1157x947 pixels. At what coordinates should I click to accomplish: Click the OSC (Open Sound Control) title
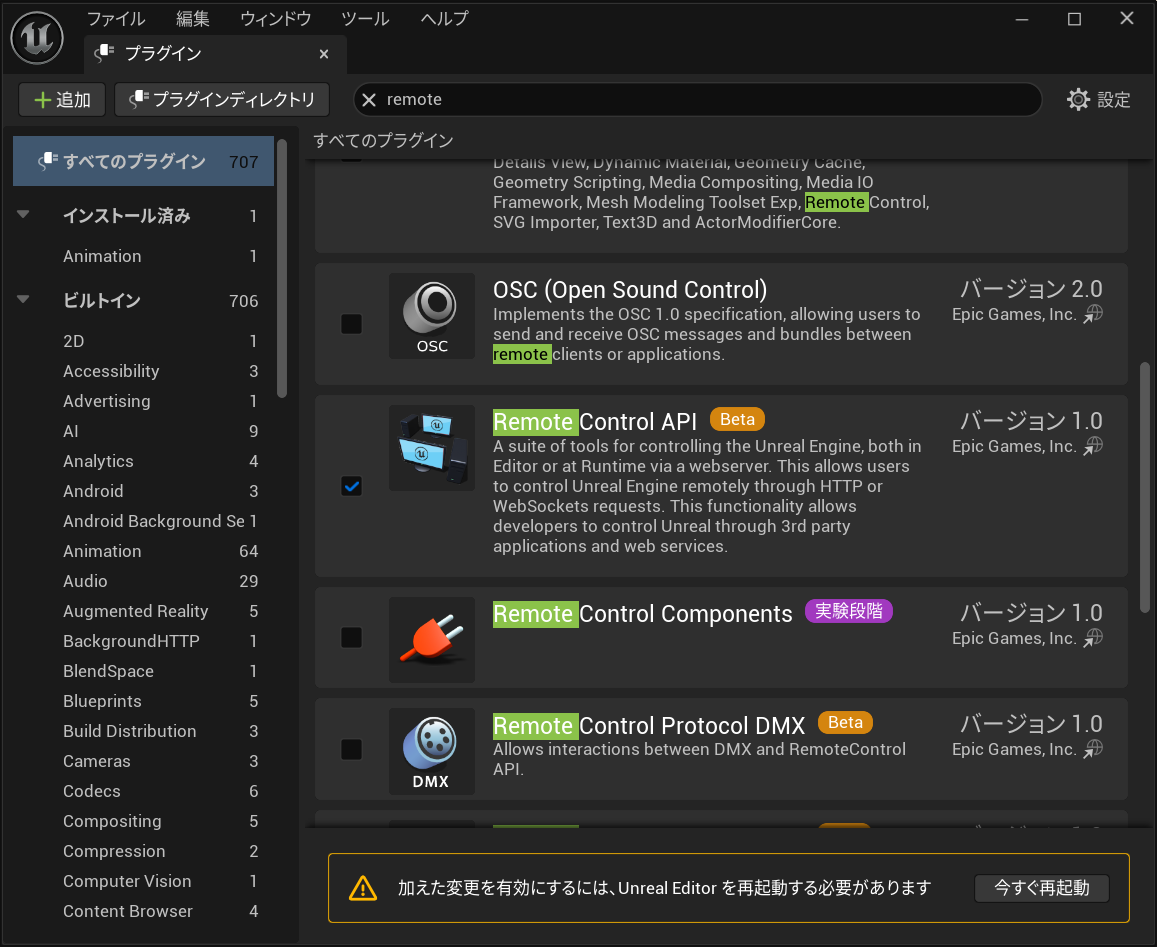point(630,289)
